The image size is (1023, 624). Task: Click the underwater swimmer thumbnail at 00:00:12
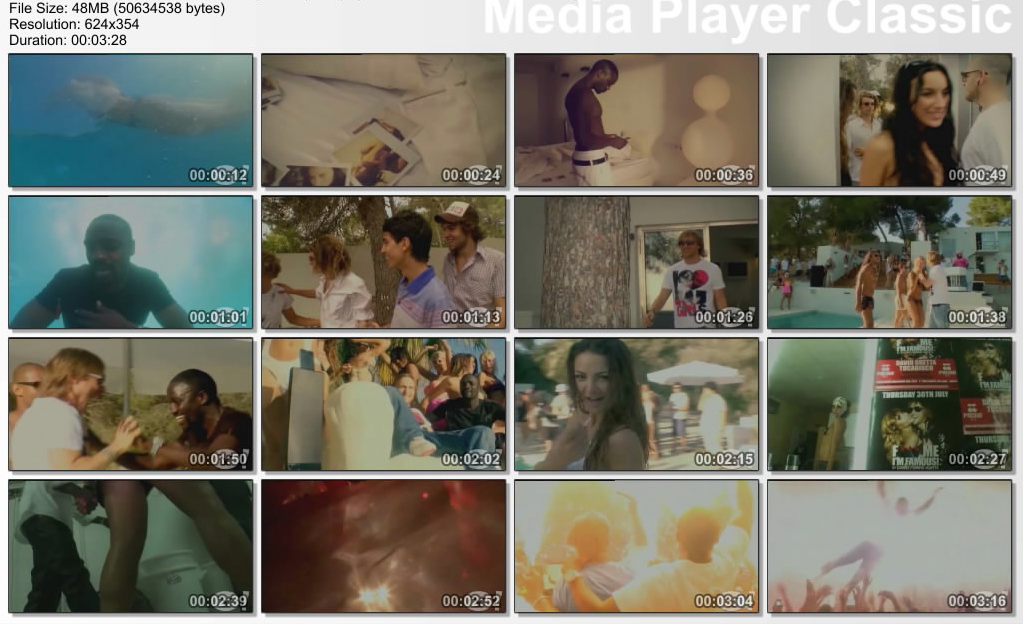pos(131,120)
